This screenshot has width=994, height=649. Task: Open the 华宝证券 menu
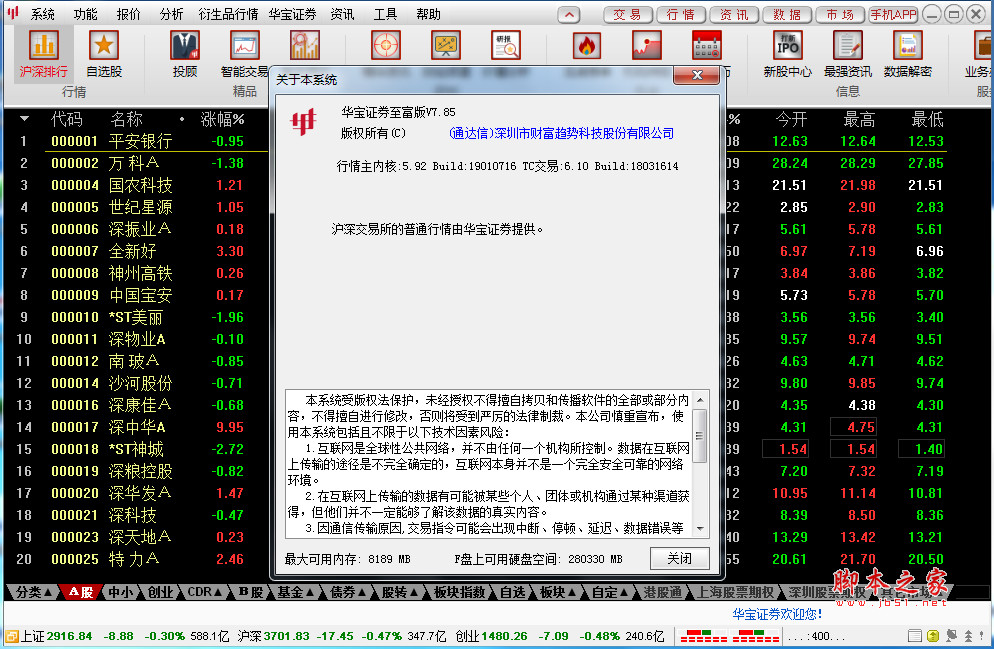point(292,14)
